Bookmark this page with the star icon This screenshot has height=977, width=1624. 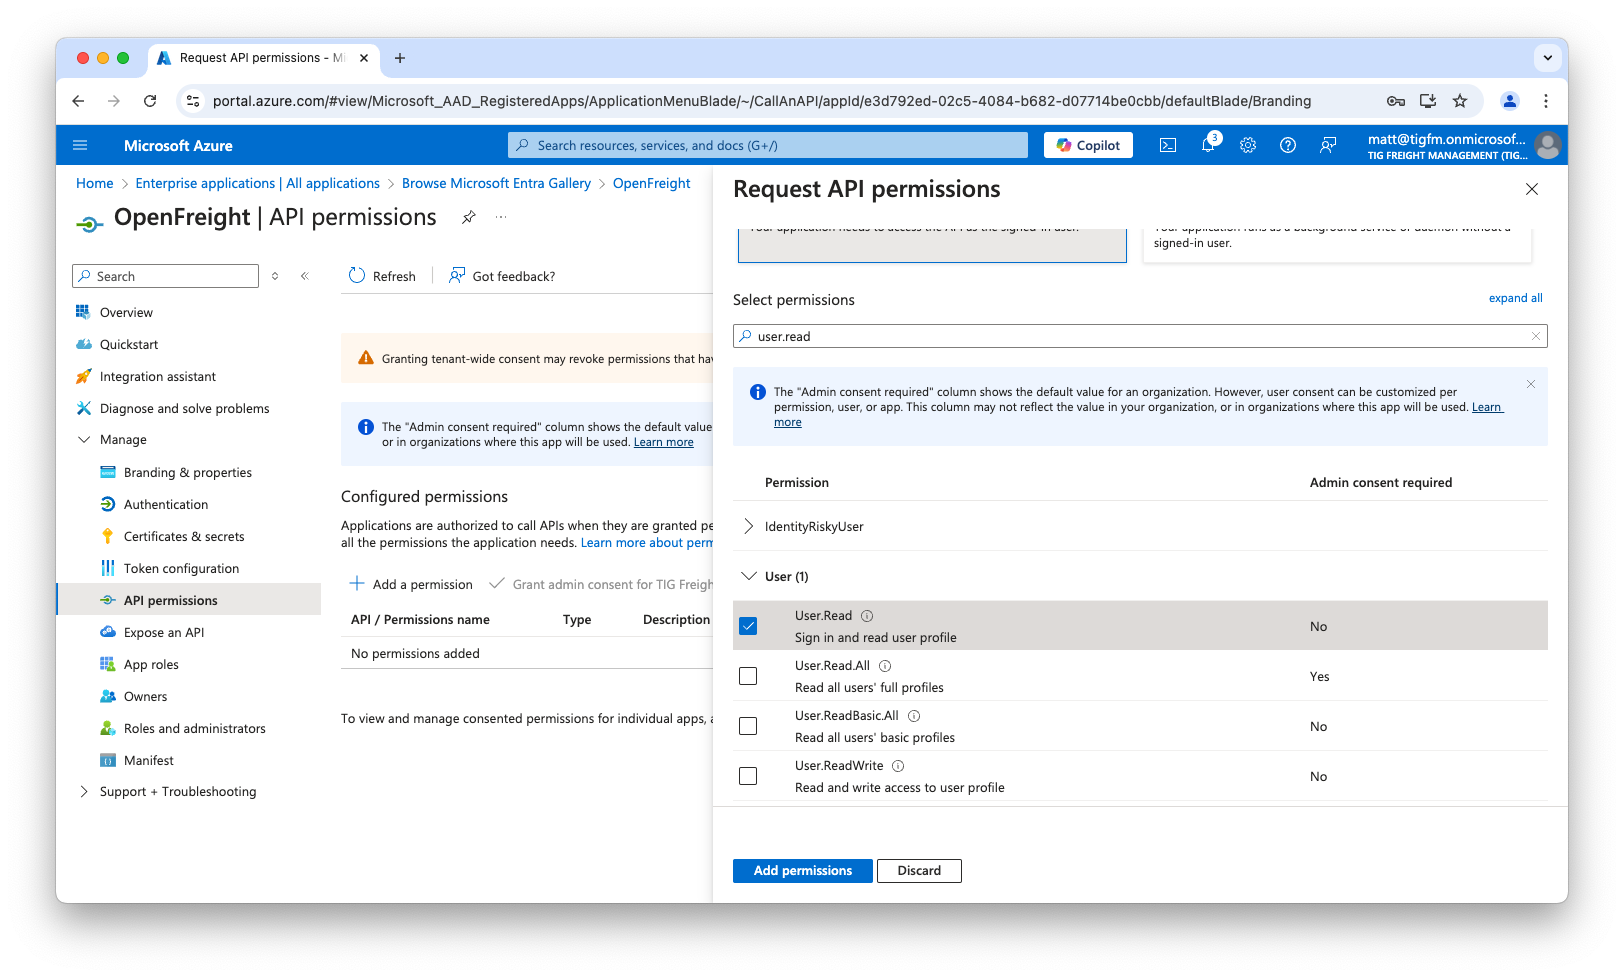1460,101
